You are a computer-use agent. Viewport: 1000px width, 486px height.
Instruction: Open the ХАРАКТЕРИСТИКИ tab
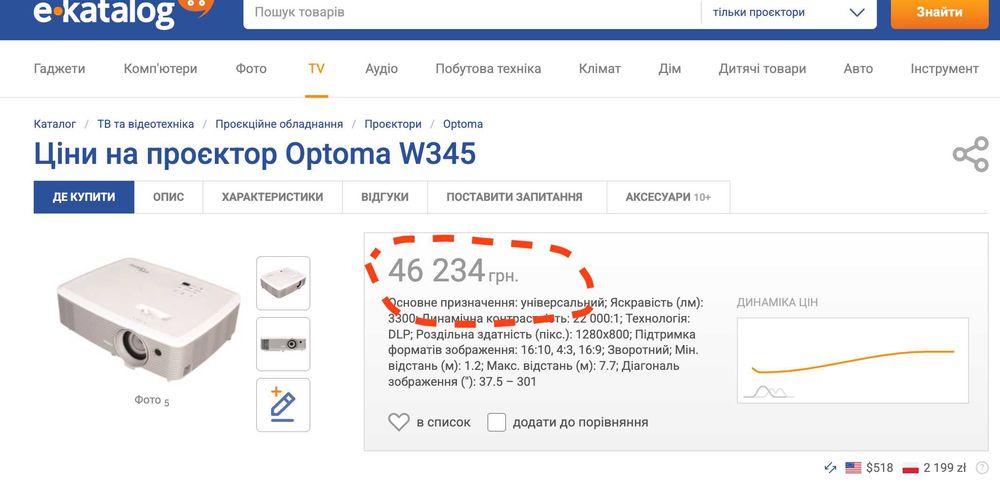pyautogui.click(x=272, y=197)
